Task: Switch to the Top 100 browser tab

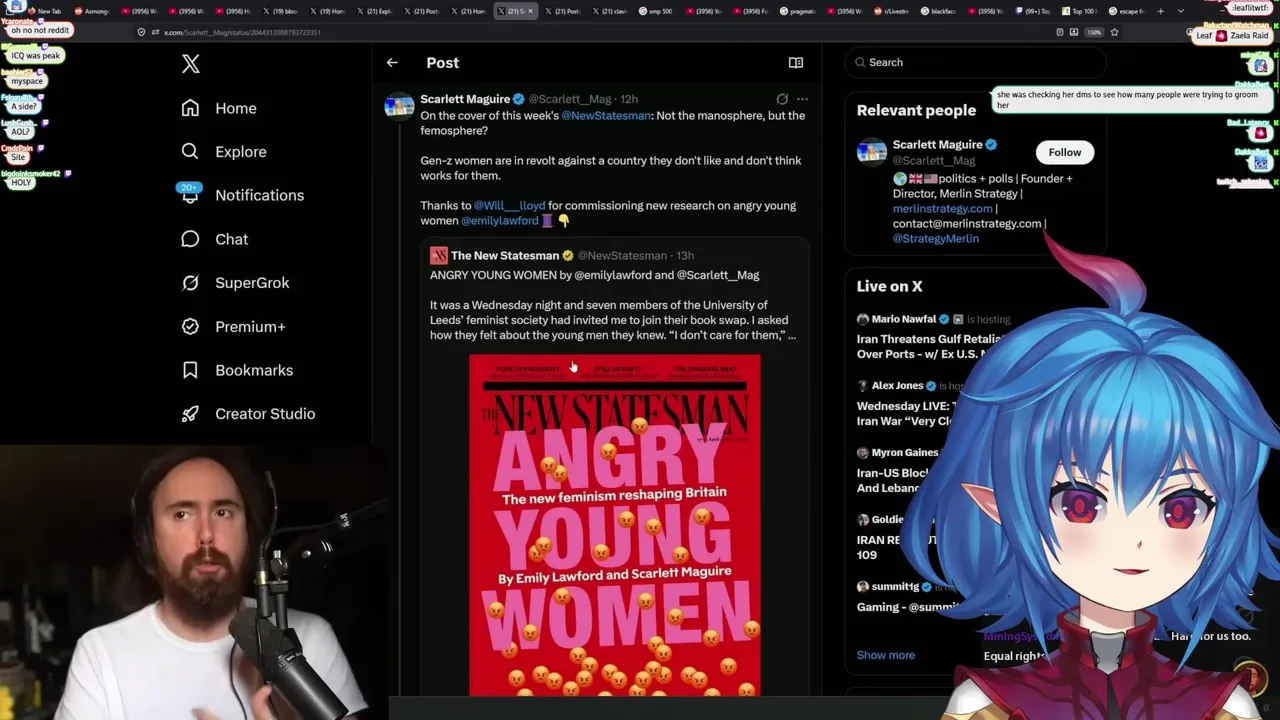Action: pos(1079,11)
